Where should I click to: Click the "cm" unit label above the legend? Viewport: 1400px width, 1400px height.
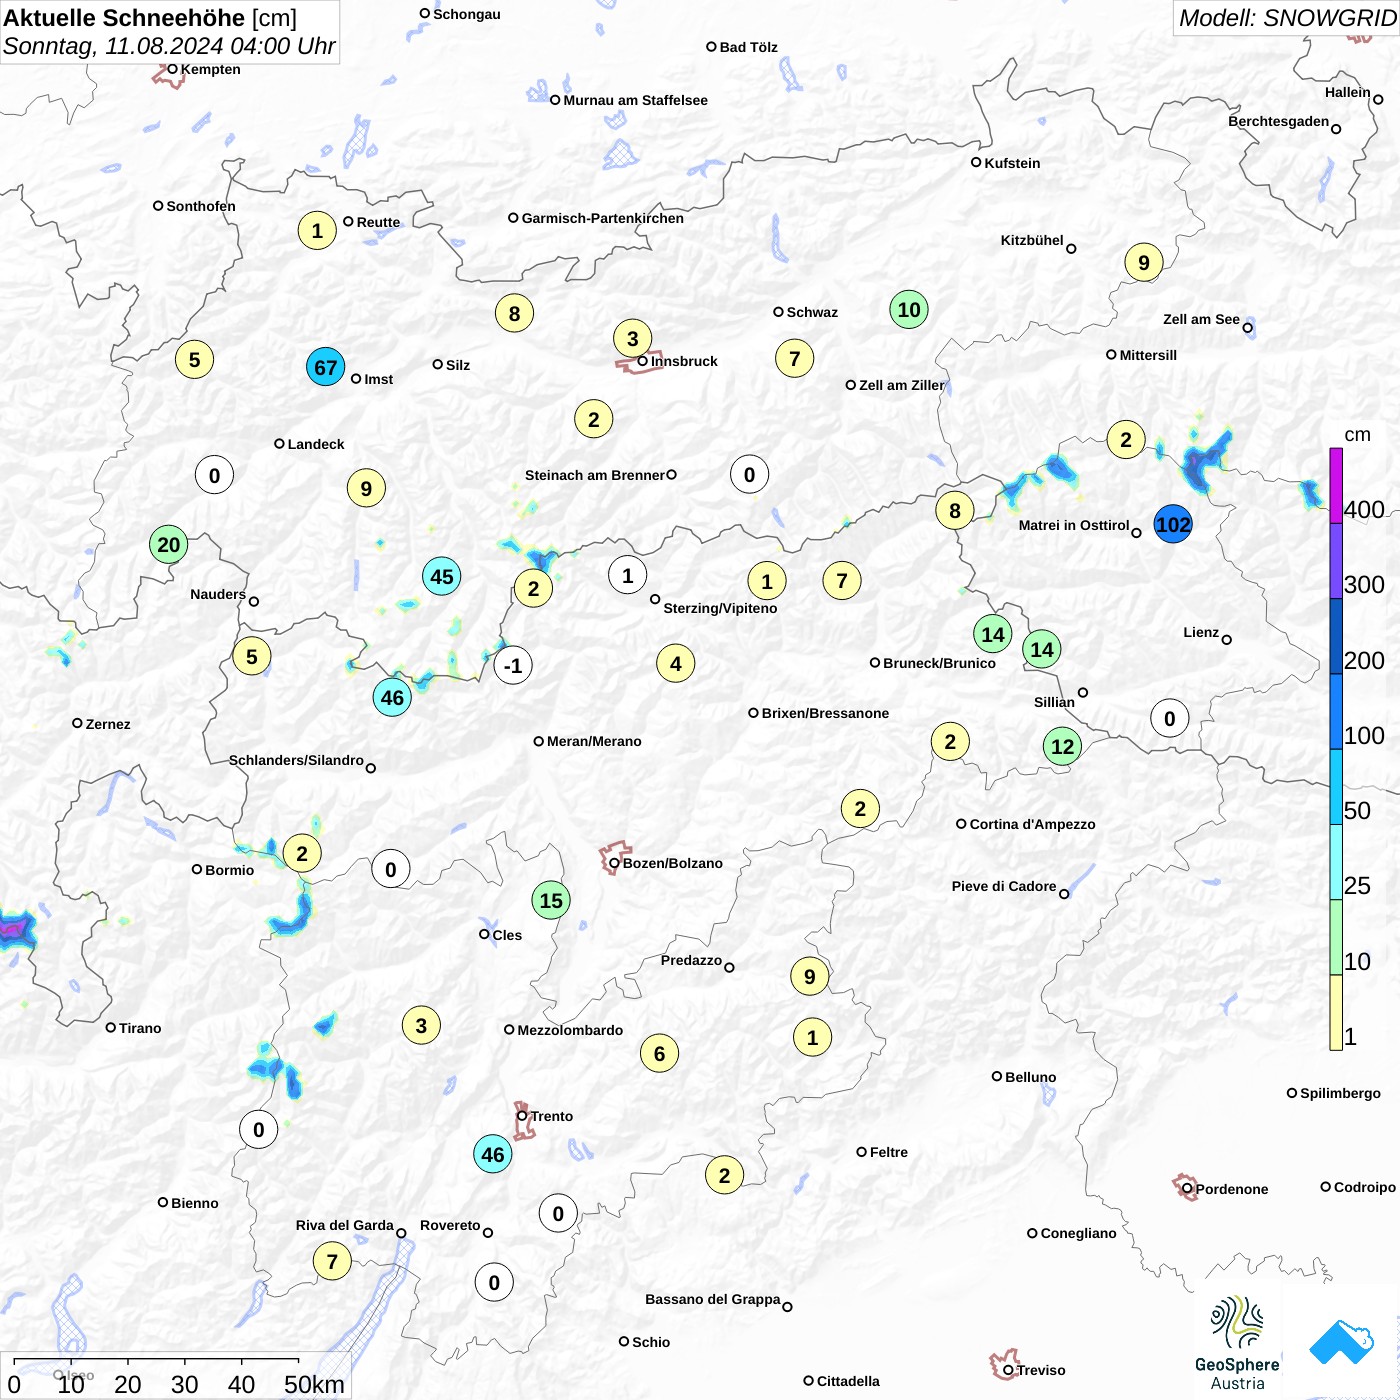[1357, 434]
